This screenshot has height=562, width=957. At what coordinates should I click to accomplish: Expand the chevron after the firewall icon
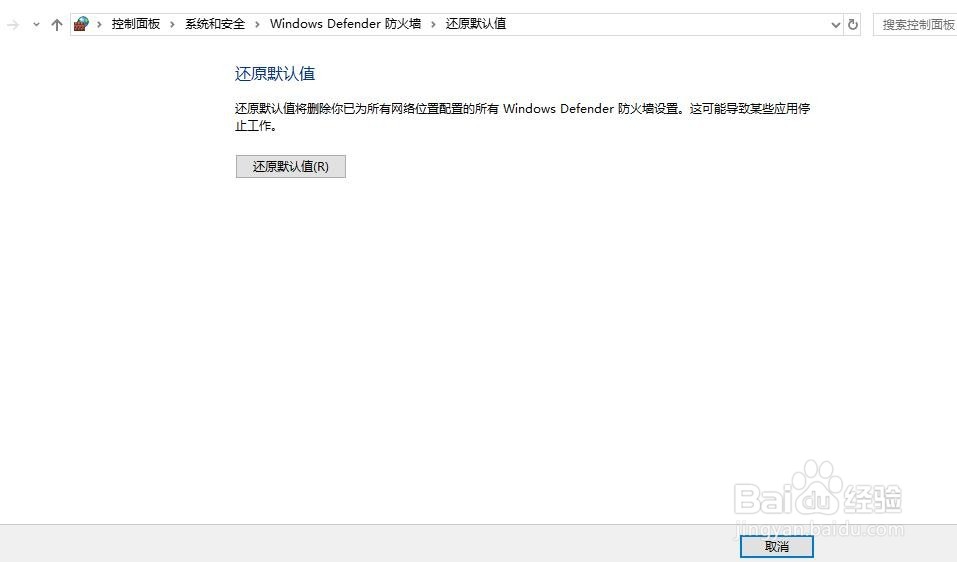pyautogui.click(x=99, y=24)
